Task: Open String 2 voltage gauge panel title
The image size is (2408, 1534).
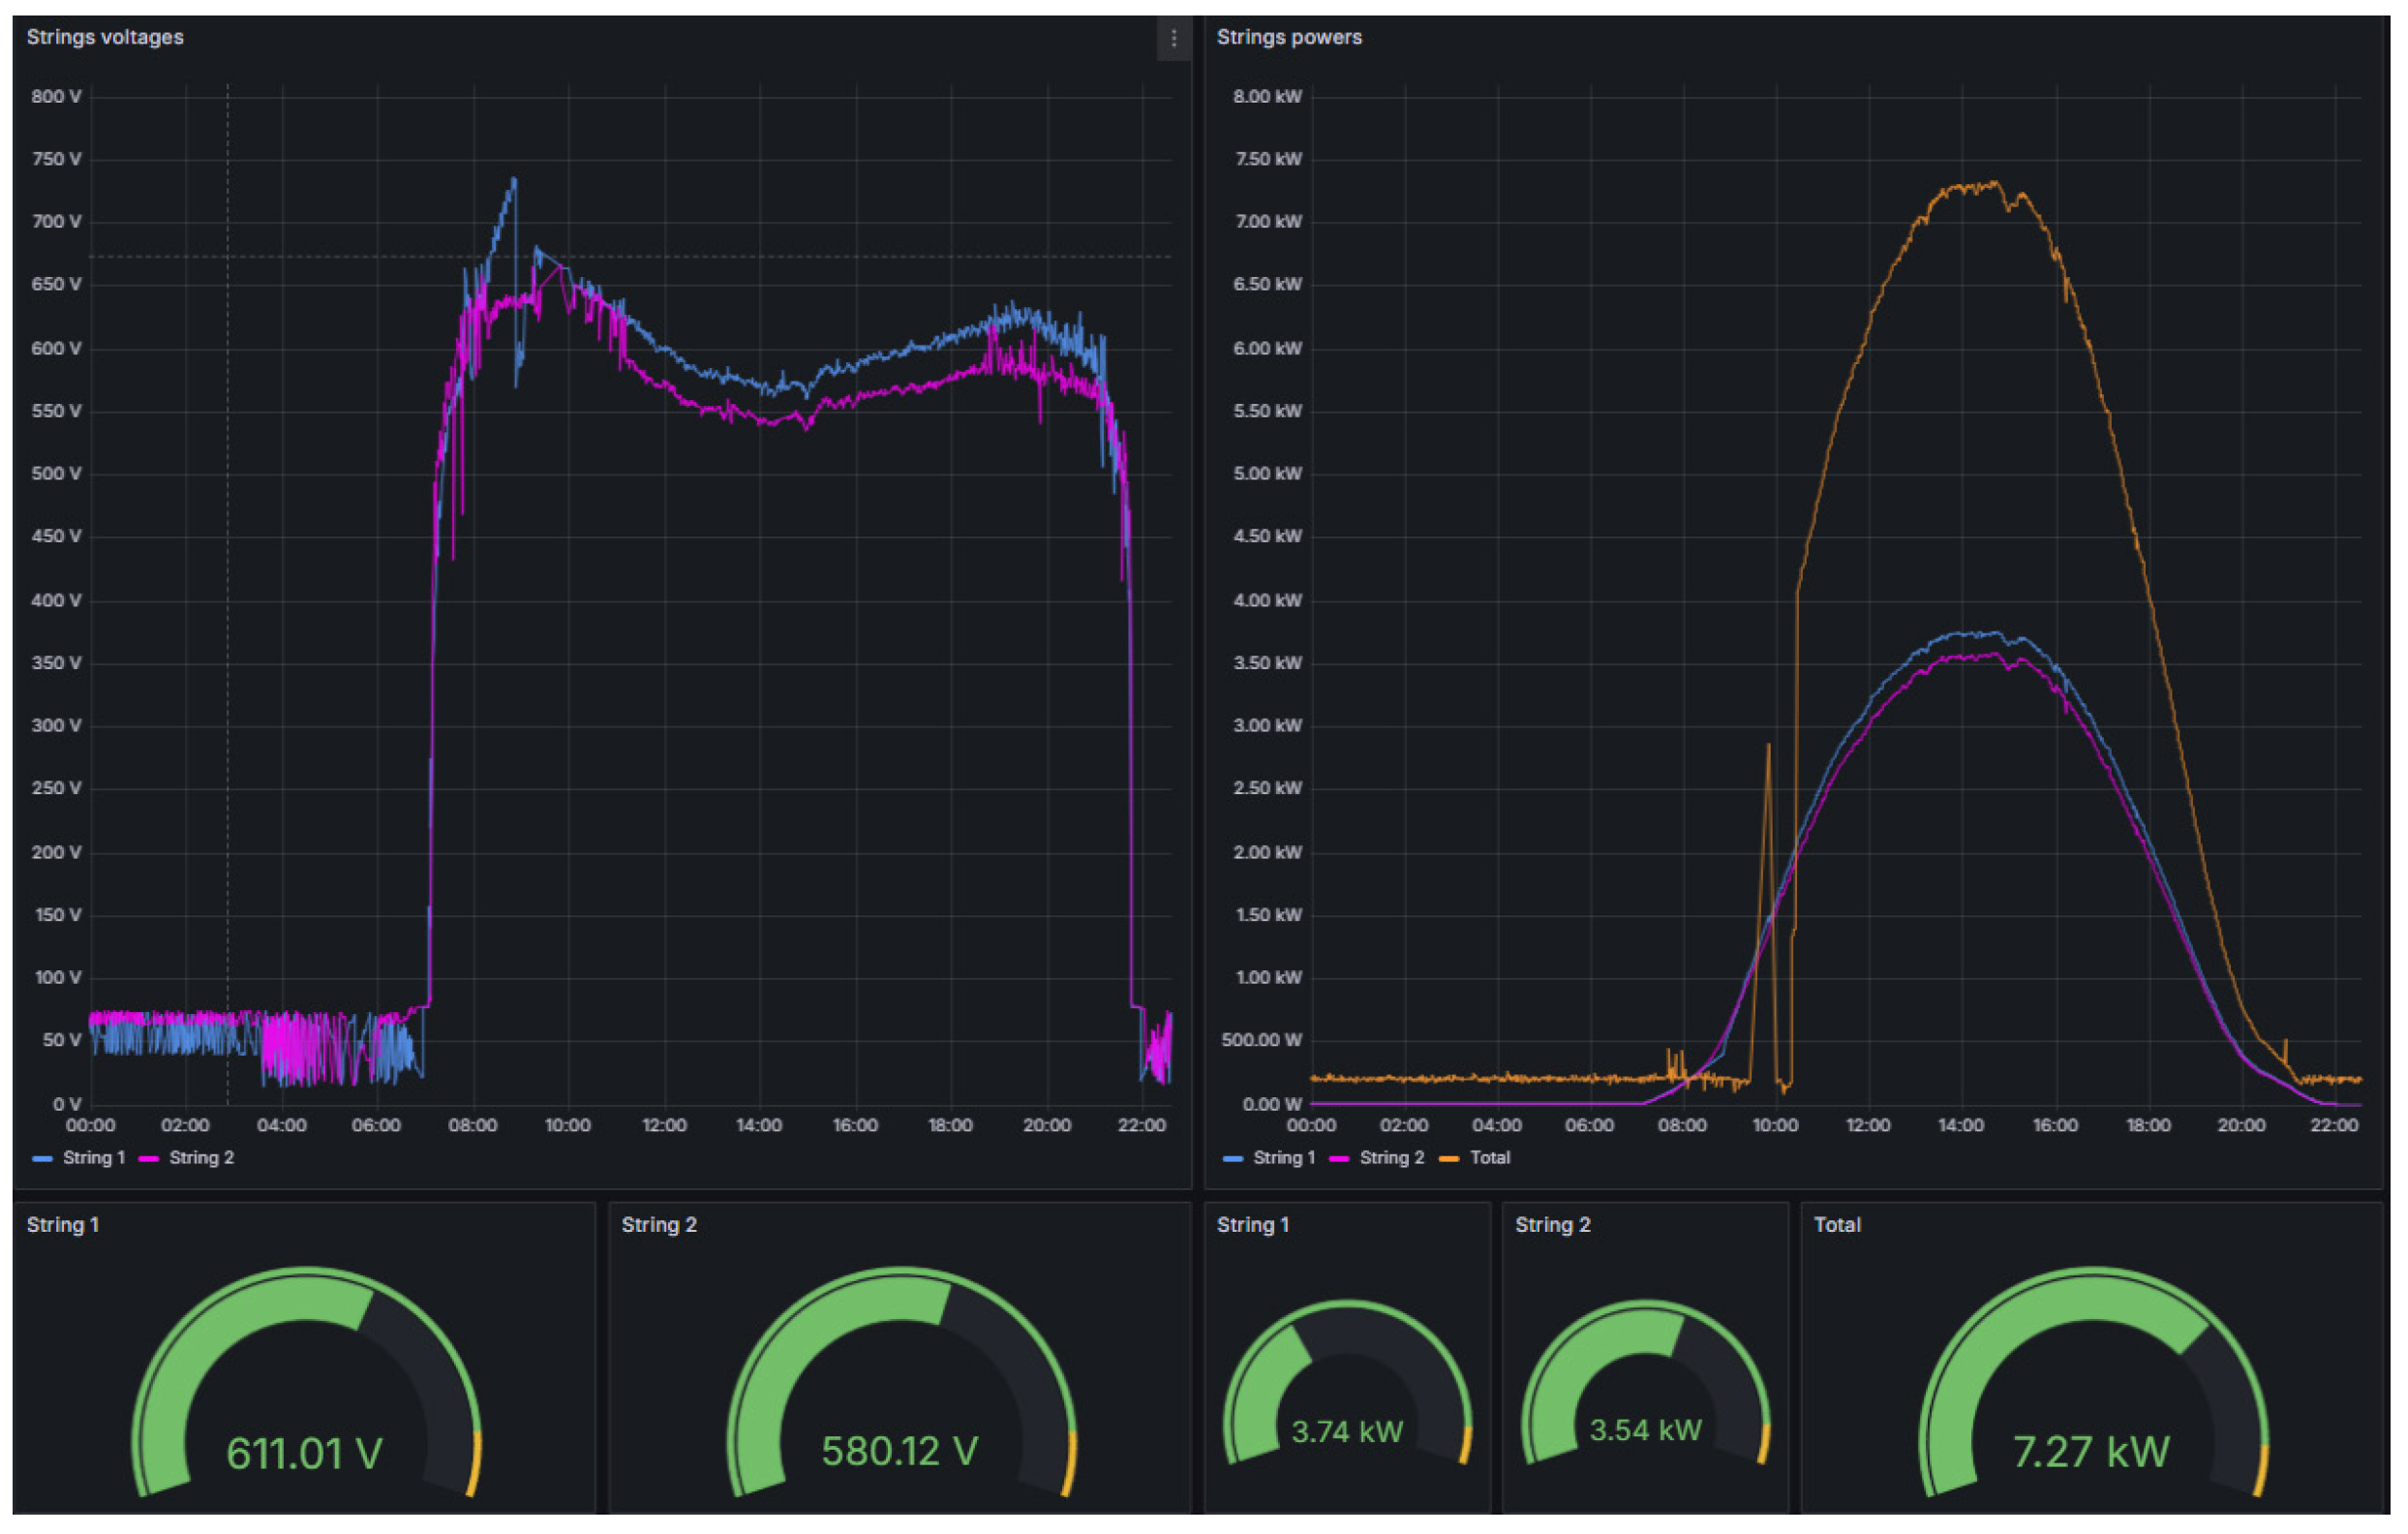Action: [x=658, y=1224]
